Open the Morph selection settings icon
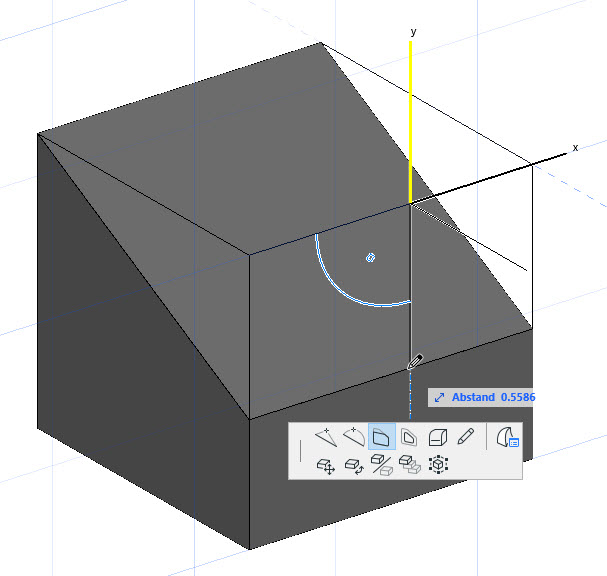The image size is (607, 576). tap(507, 437)
